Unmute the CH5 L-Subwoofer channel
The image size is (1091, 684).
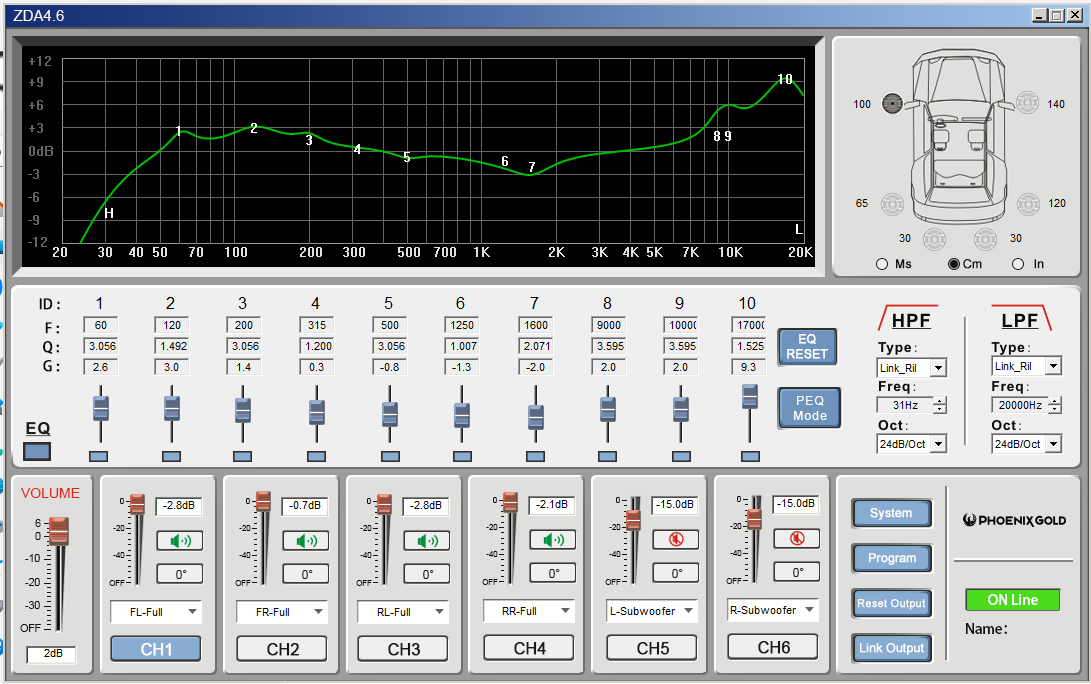click(676, 539)
